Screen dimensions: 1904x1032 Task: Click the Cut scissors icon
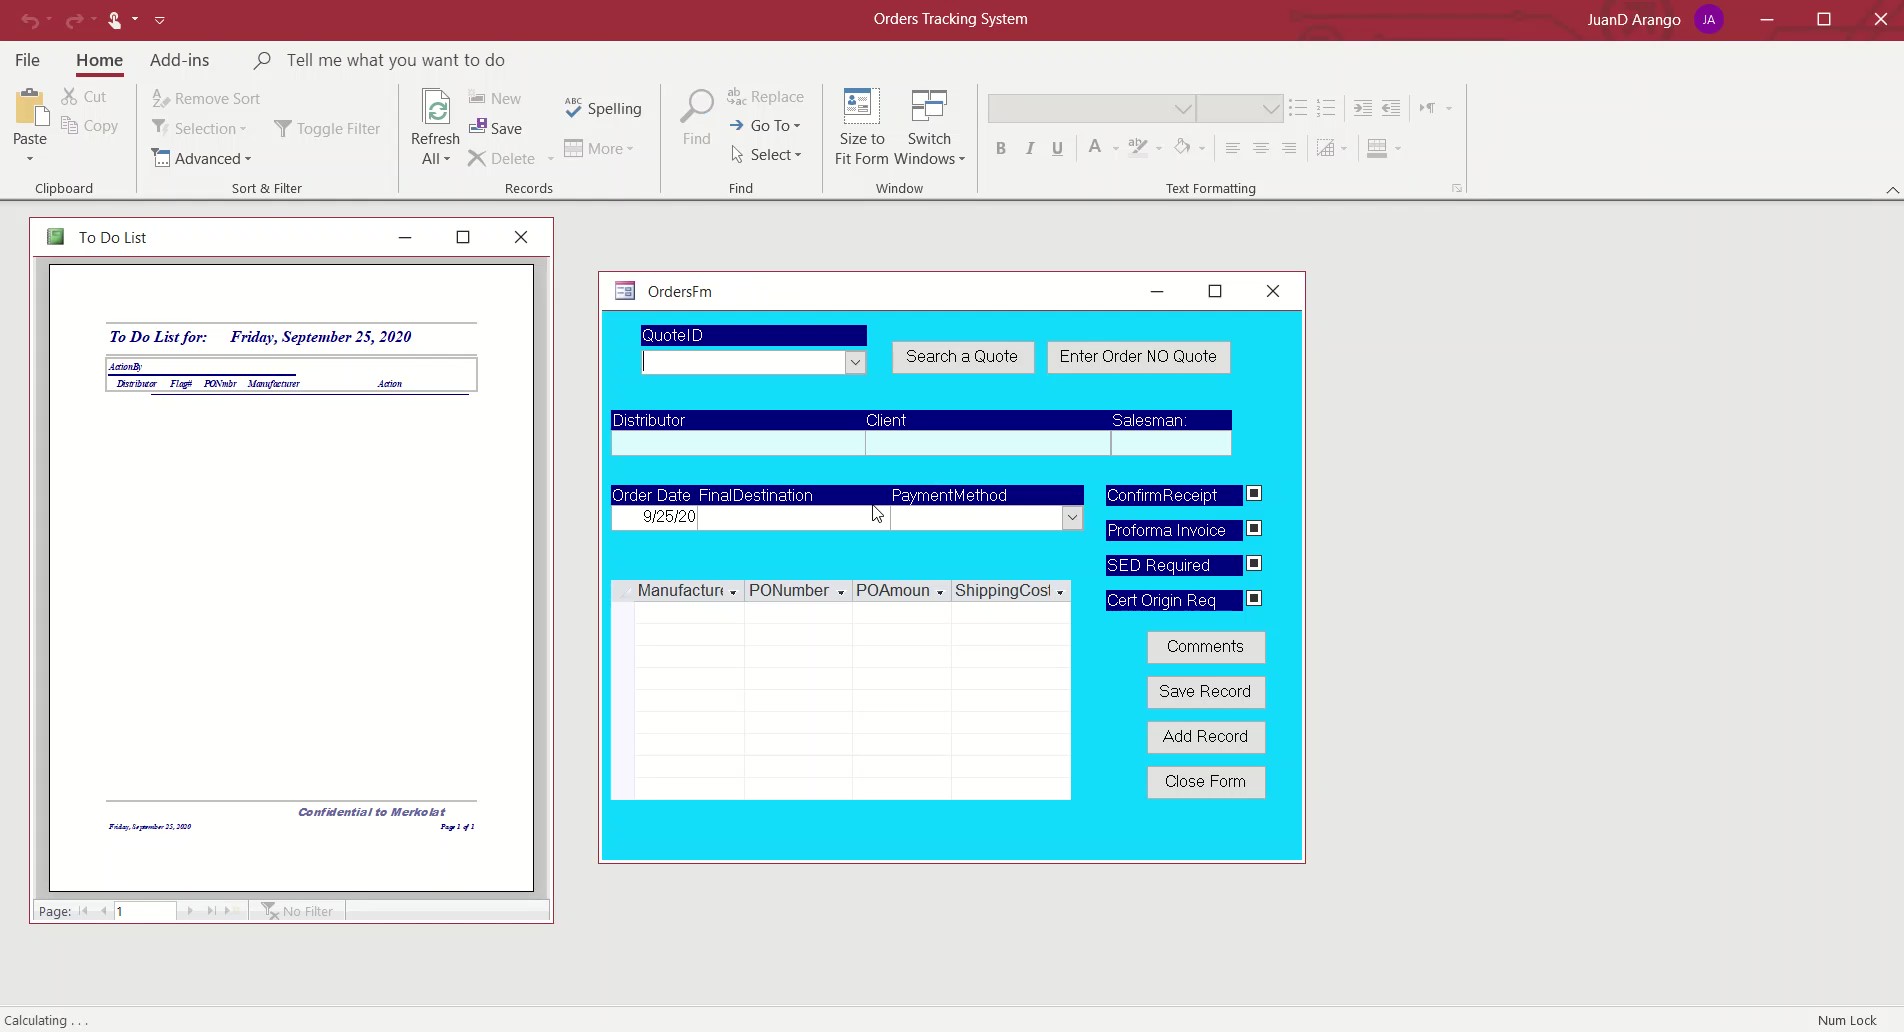[x=69, y=97]
